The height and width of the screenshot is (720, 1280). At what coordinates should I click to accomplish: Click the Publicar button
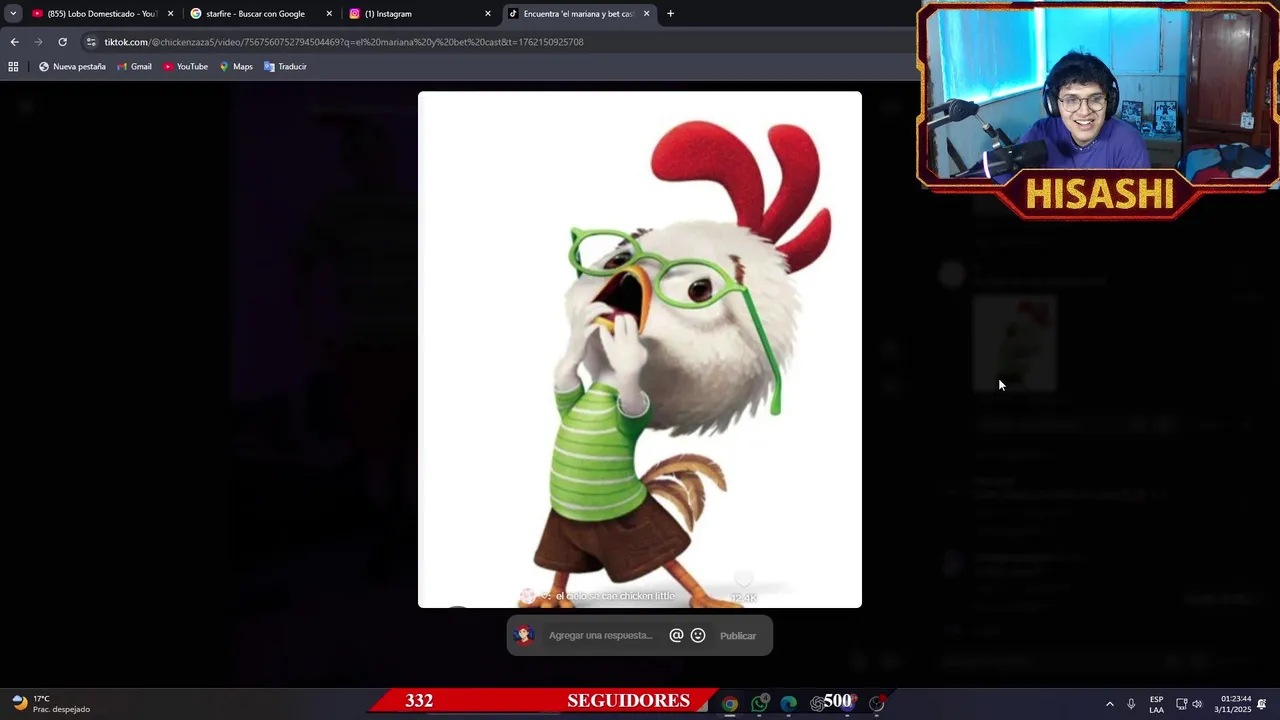(x=738, y=636)
